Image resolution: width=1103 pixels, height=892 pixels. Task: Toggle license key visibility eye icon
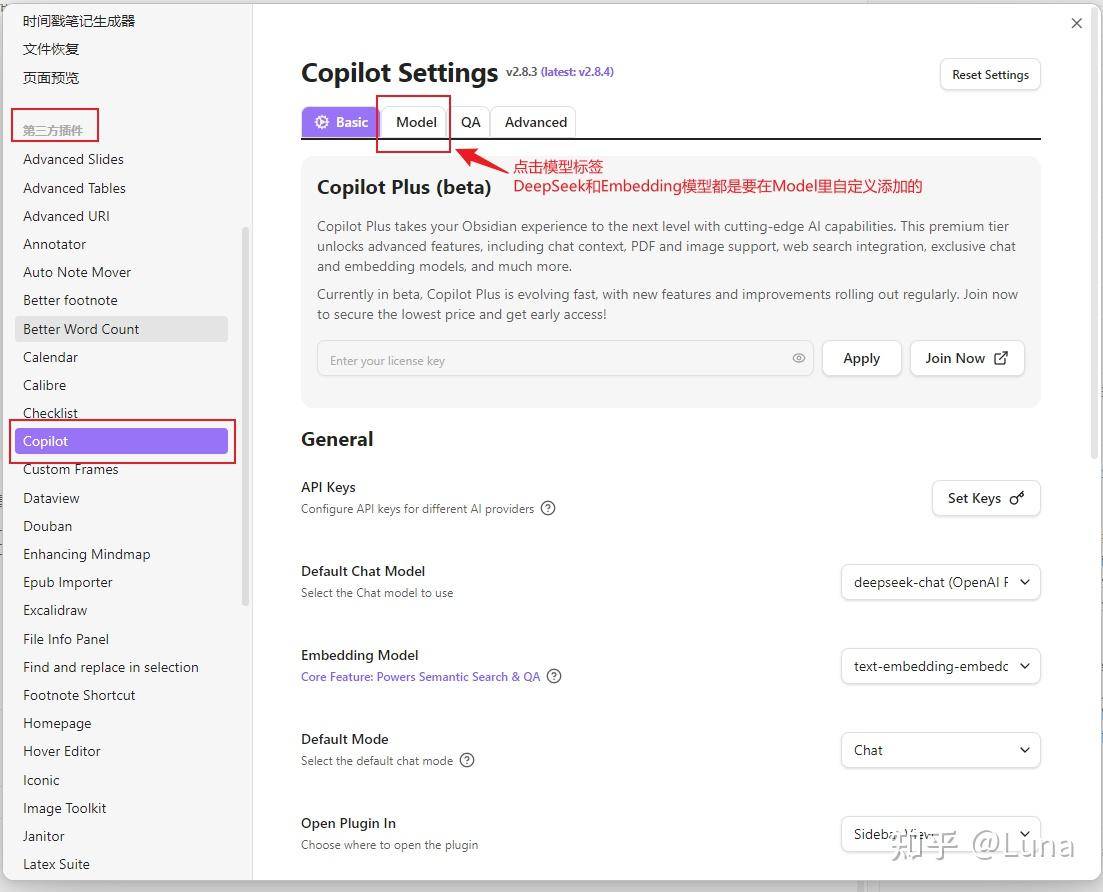click(x=798, y=358)
